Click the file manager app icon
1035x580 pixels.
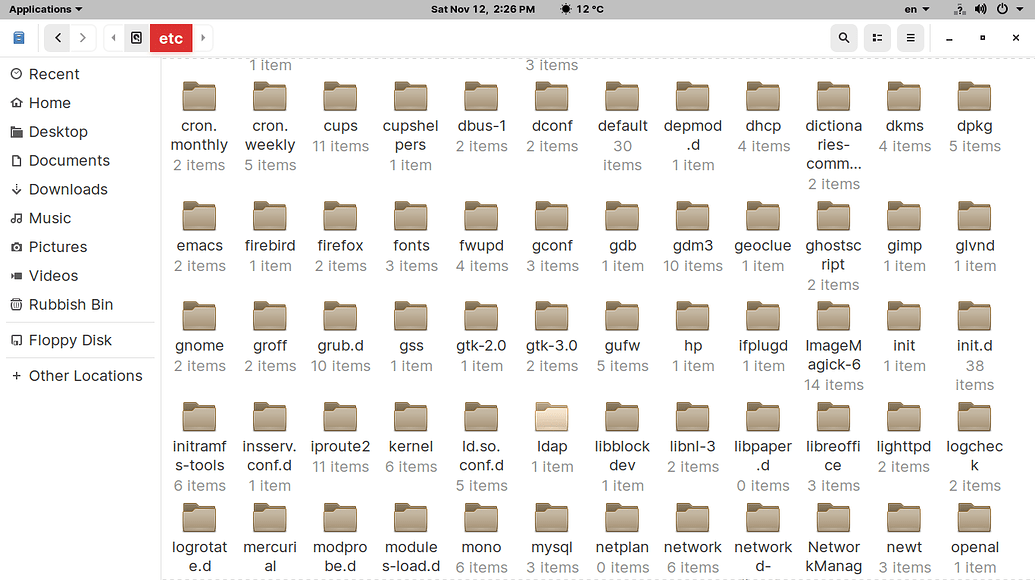click(x=19, y=38)
